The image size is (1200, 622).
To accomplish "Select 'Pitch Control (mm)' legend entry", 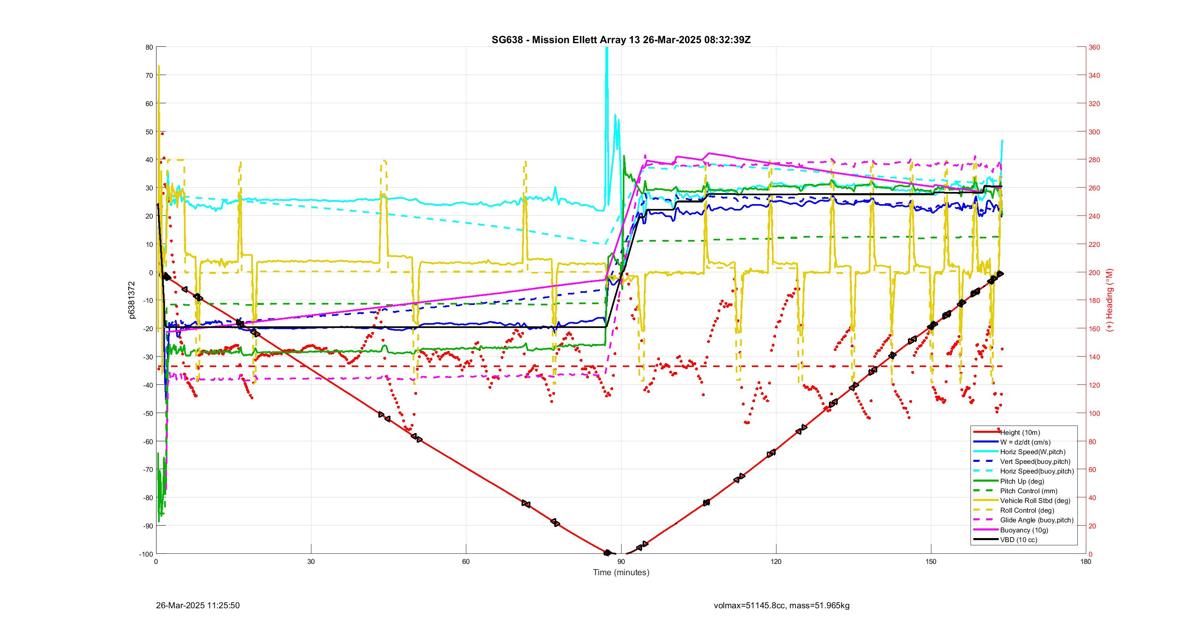I will 1030,490.
